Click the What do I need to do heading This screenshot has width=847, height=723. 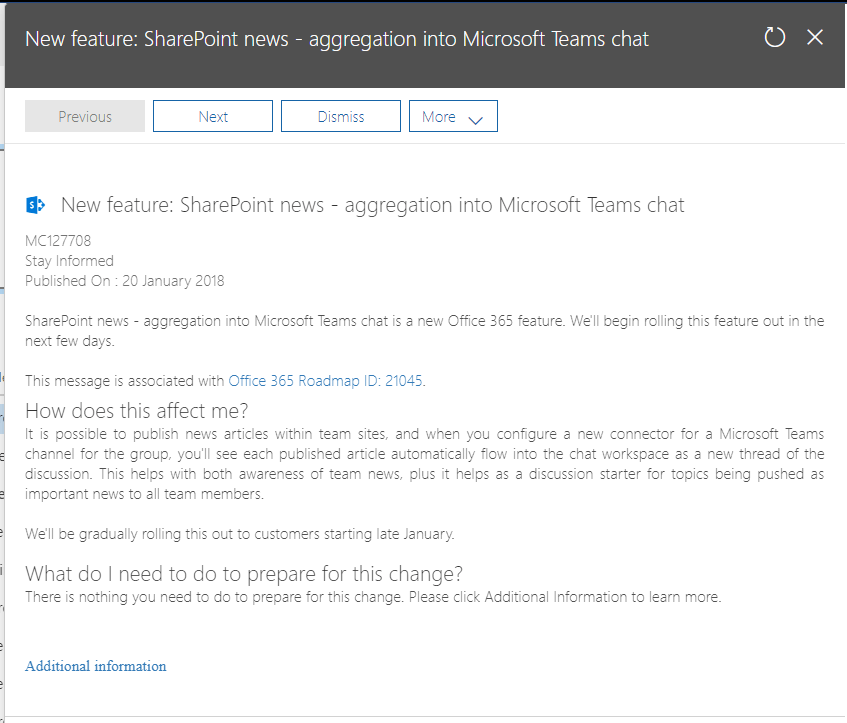tap(244, 574)
